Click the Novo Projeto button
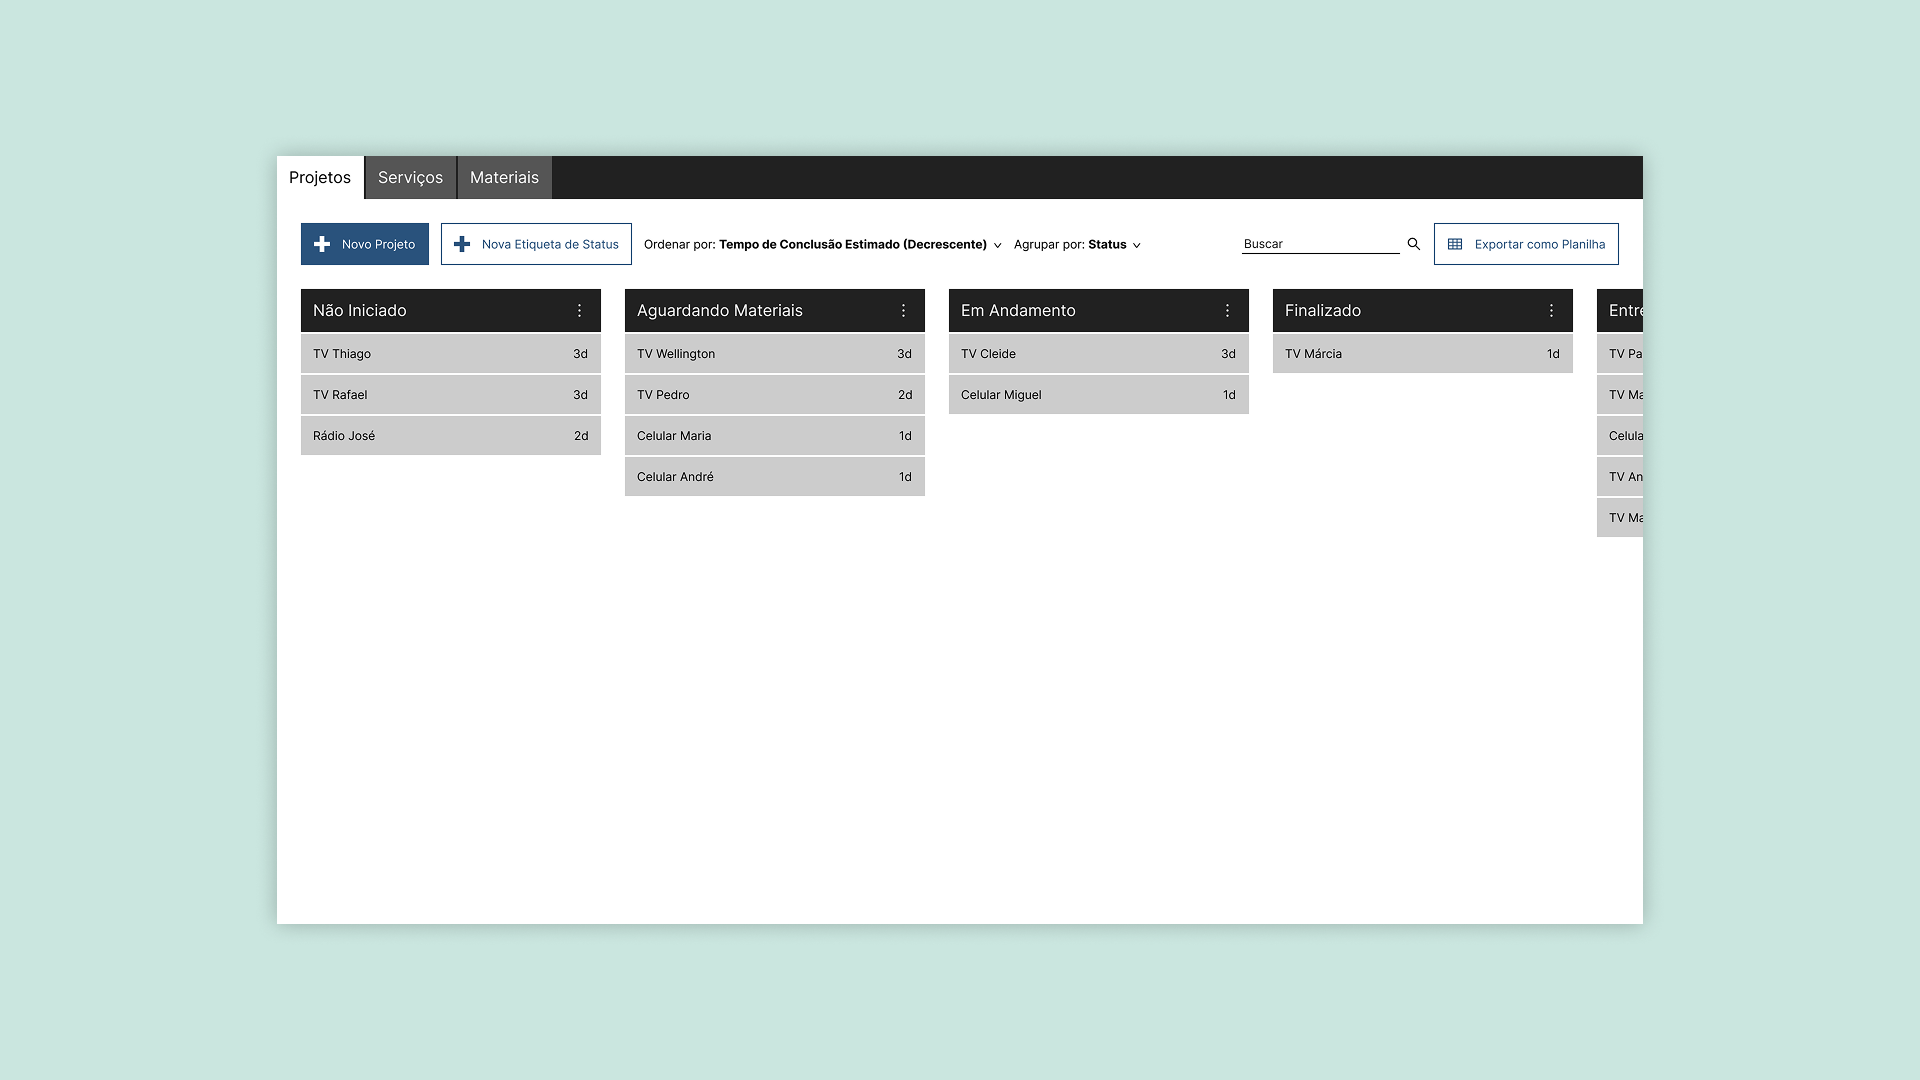1920x1080 pixels. 365,244
